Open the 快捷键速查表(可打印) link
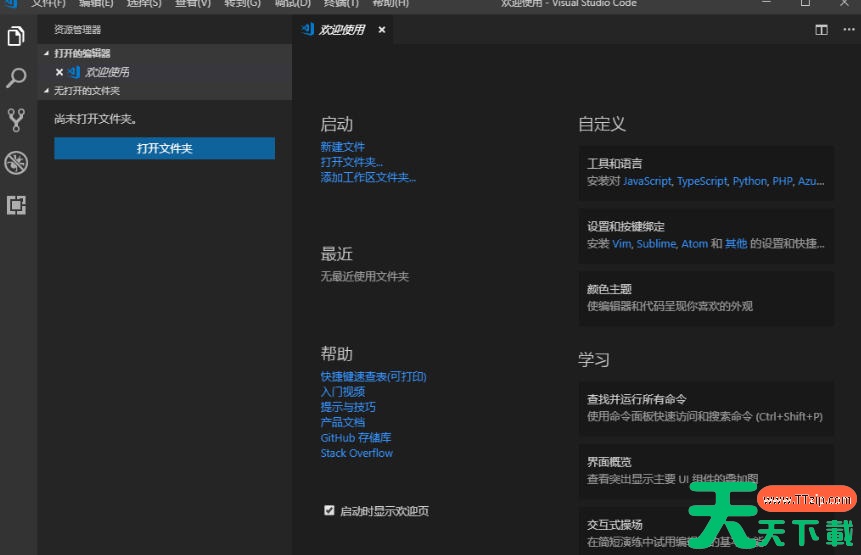Viewport: 861px width, 555px height. (373, 377)
